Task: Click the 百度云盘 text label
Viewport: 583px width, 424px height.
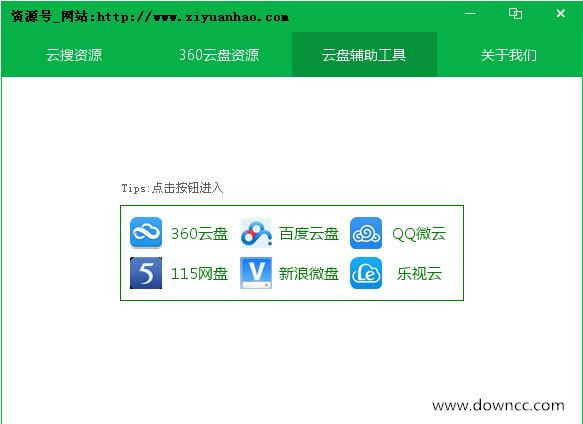Action: point(309,234)
